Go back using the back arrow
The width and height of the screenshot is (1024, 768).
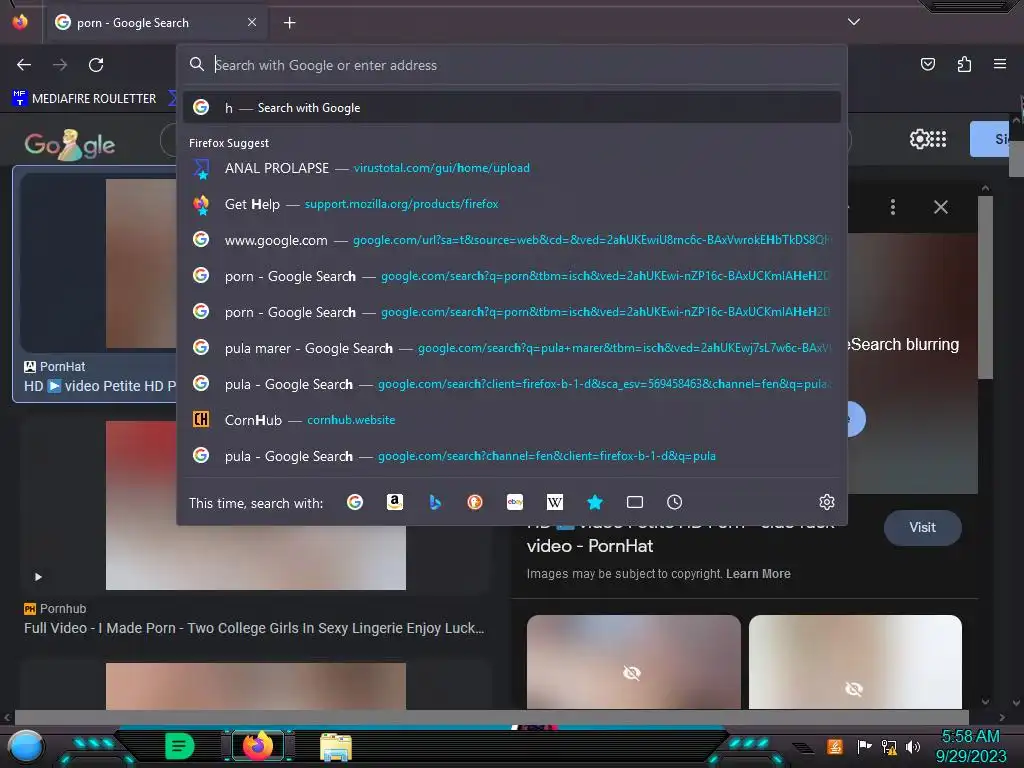click(24, 65)
